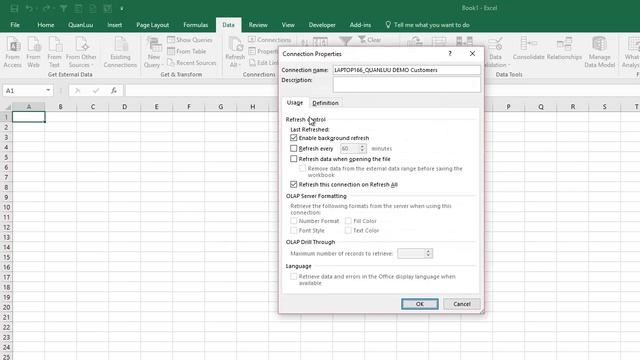Click Tell me what you want to do
Image resolution: width=640 pixels, height=360 pixels.
click(431, 25)
